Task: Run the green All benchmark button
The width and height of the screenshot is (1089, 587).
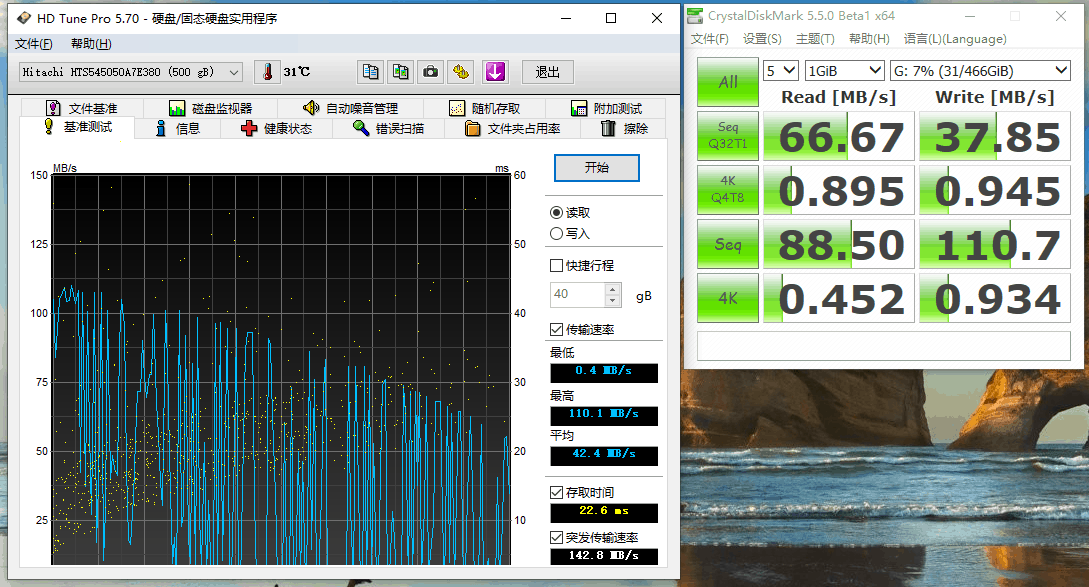Action: click(x=728, y=82)
